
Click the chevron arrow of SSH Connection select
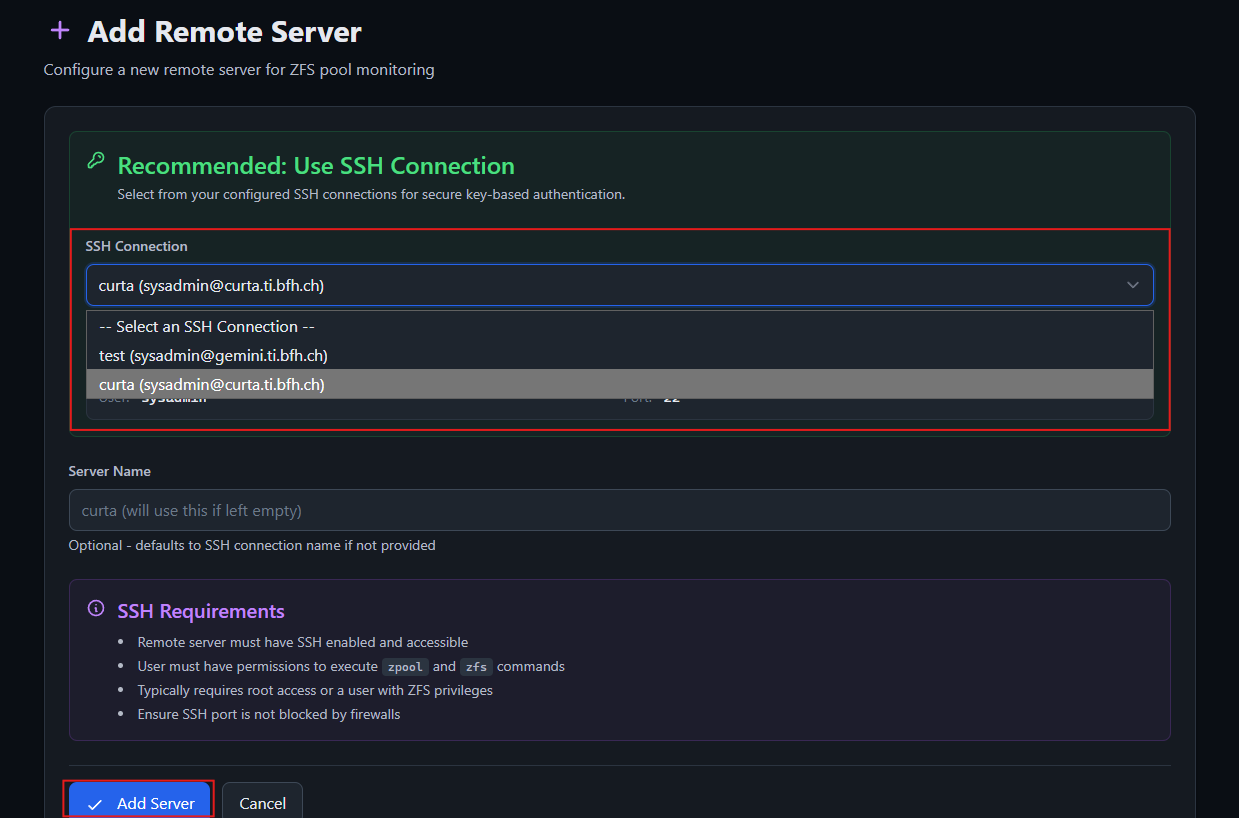(1133, 285)
